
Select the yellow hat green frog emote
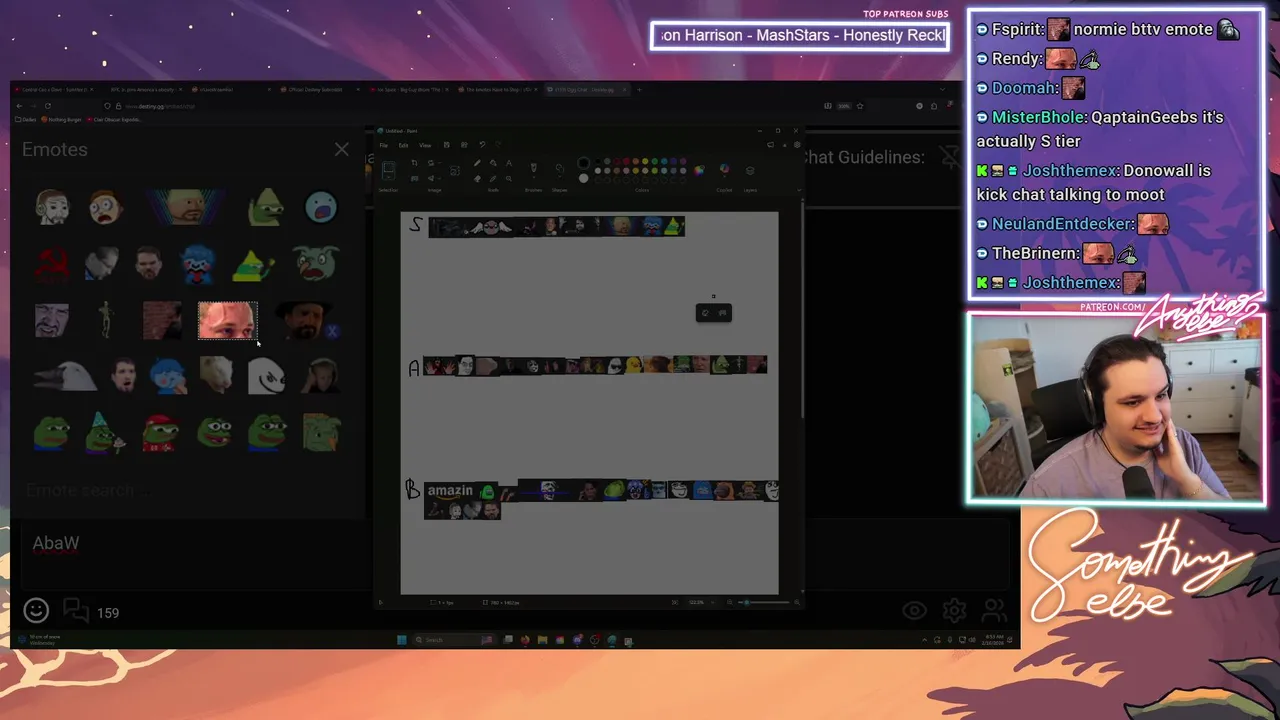(253, 263)
